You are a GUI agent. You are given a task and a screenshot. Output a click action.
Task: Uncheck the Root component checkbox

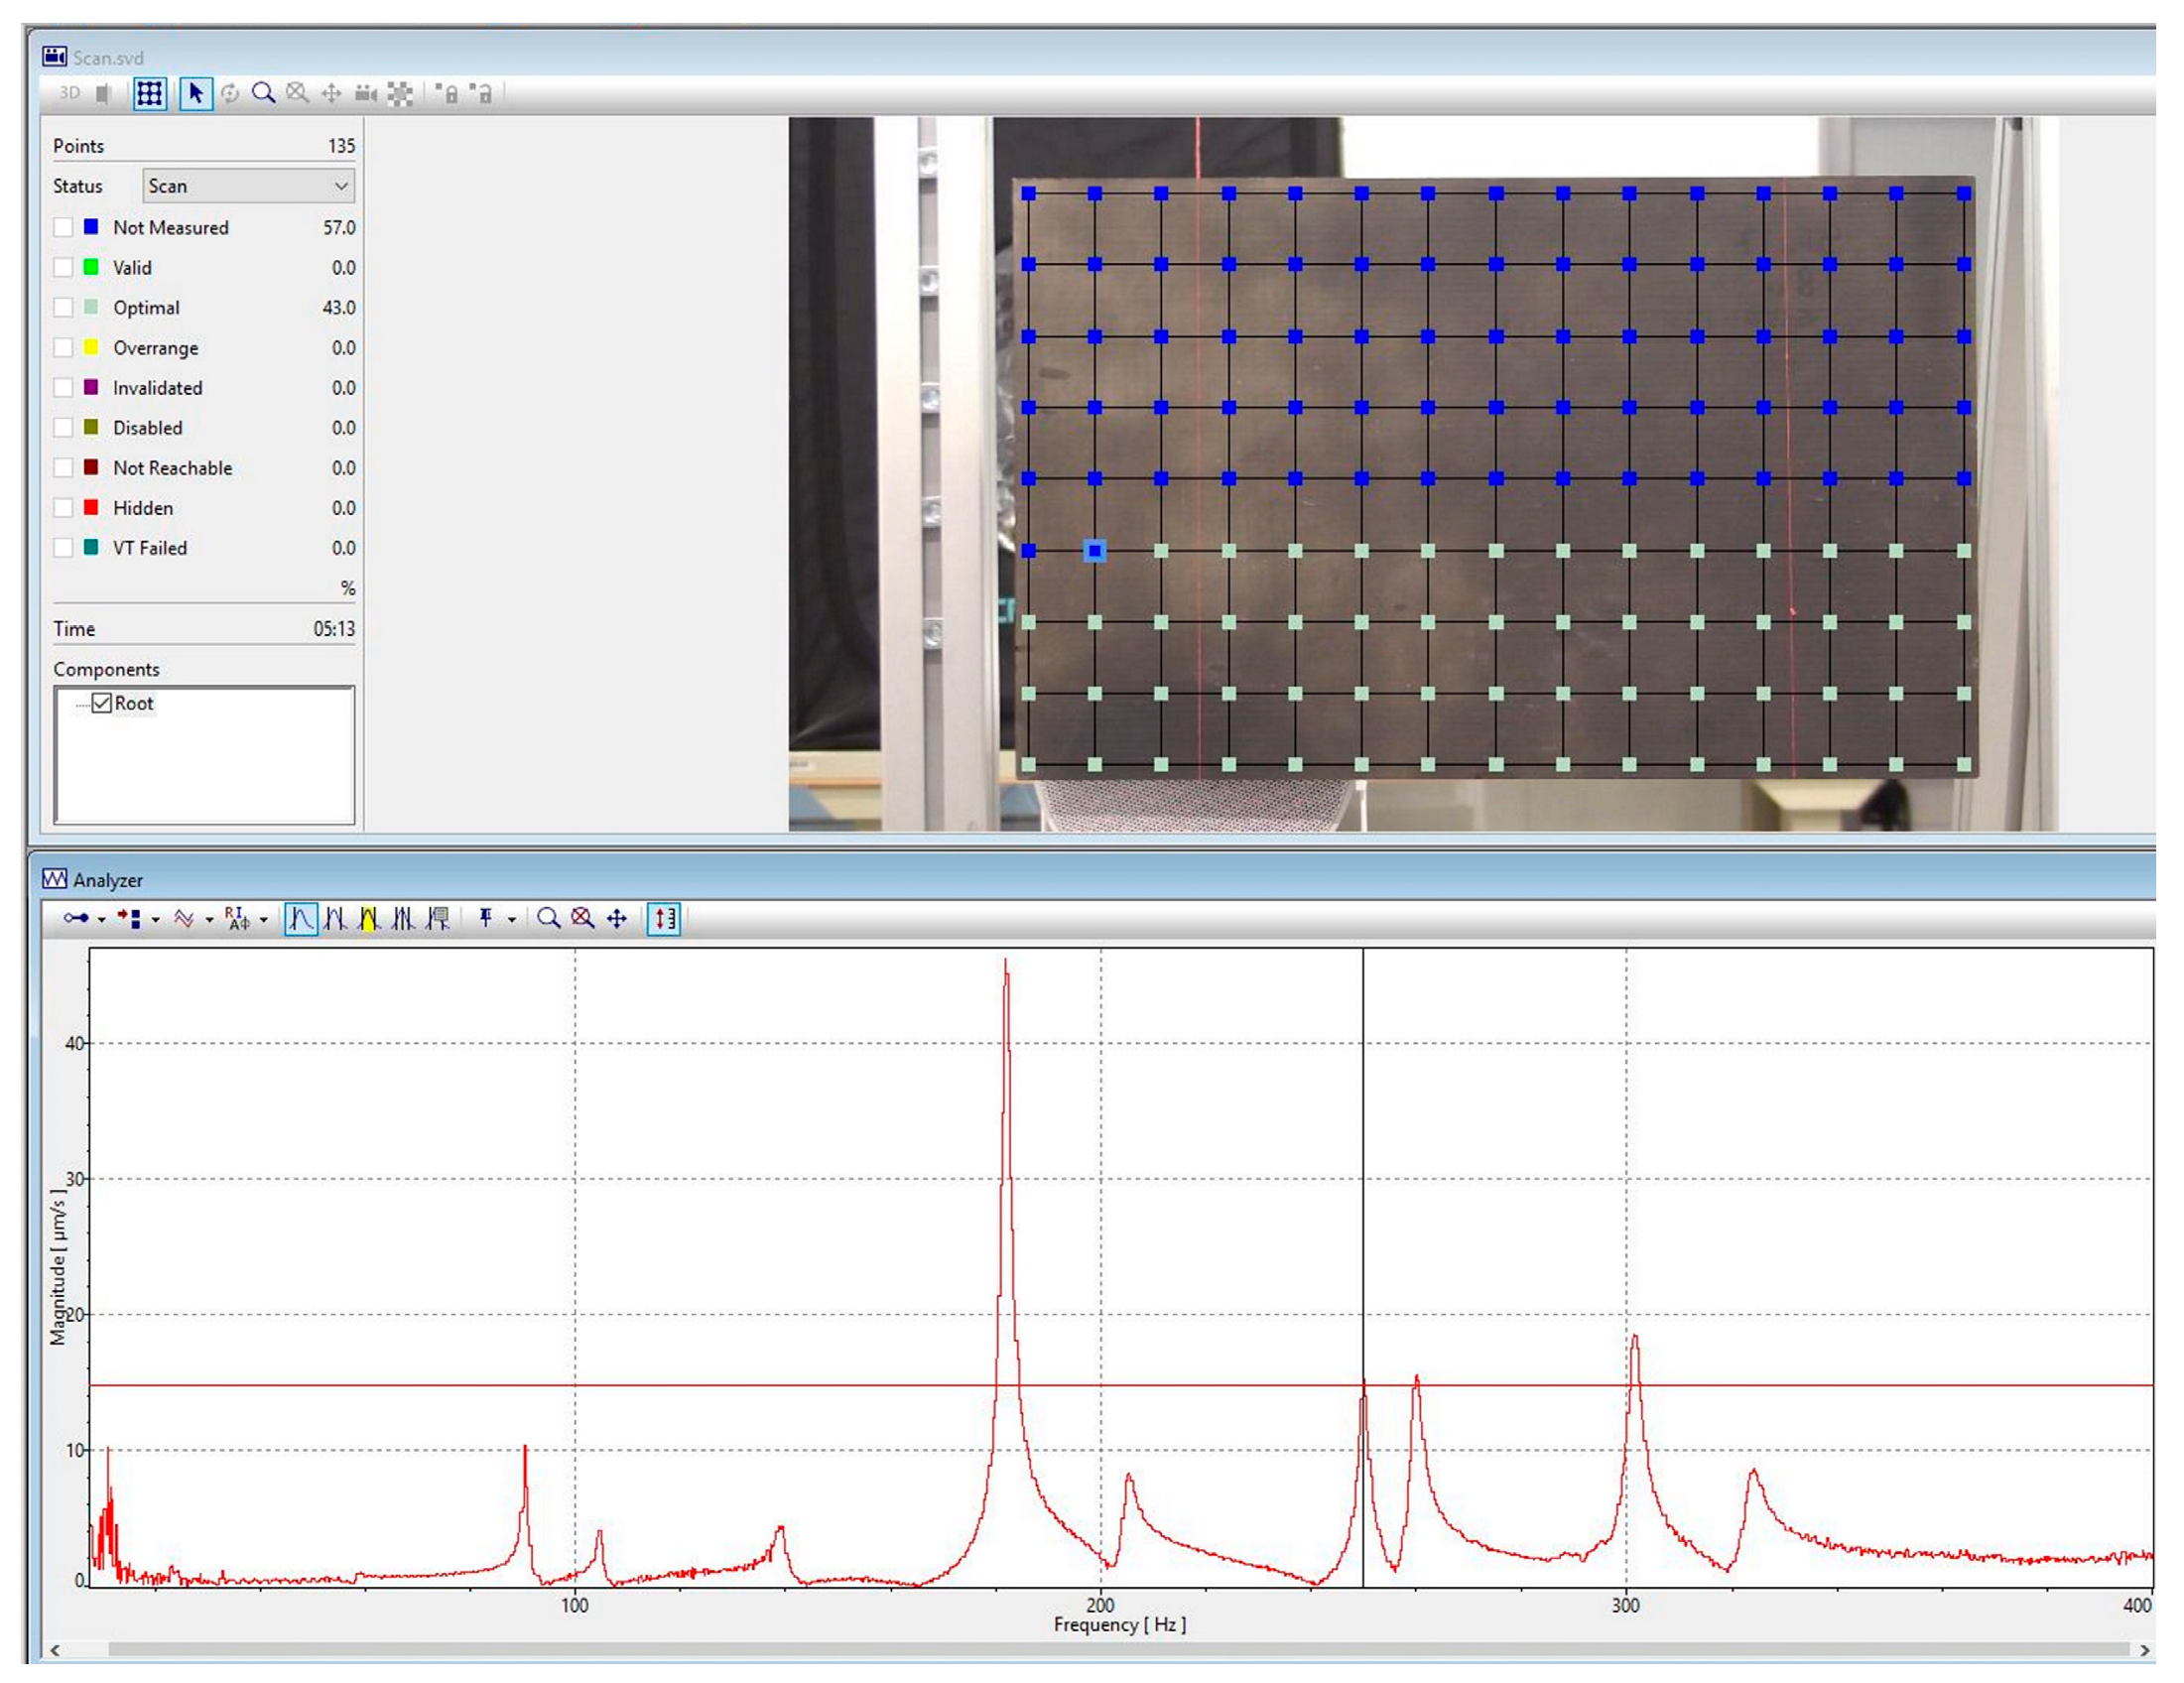click(102, 703)
